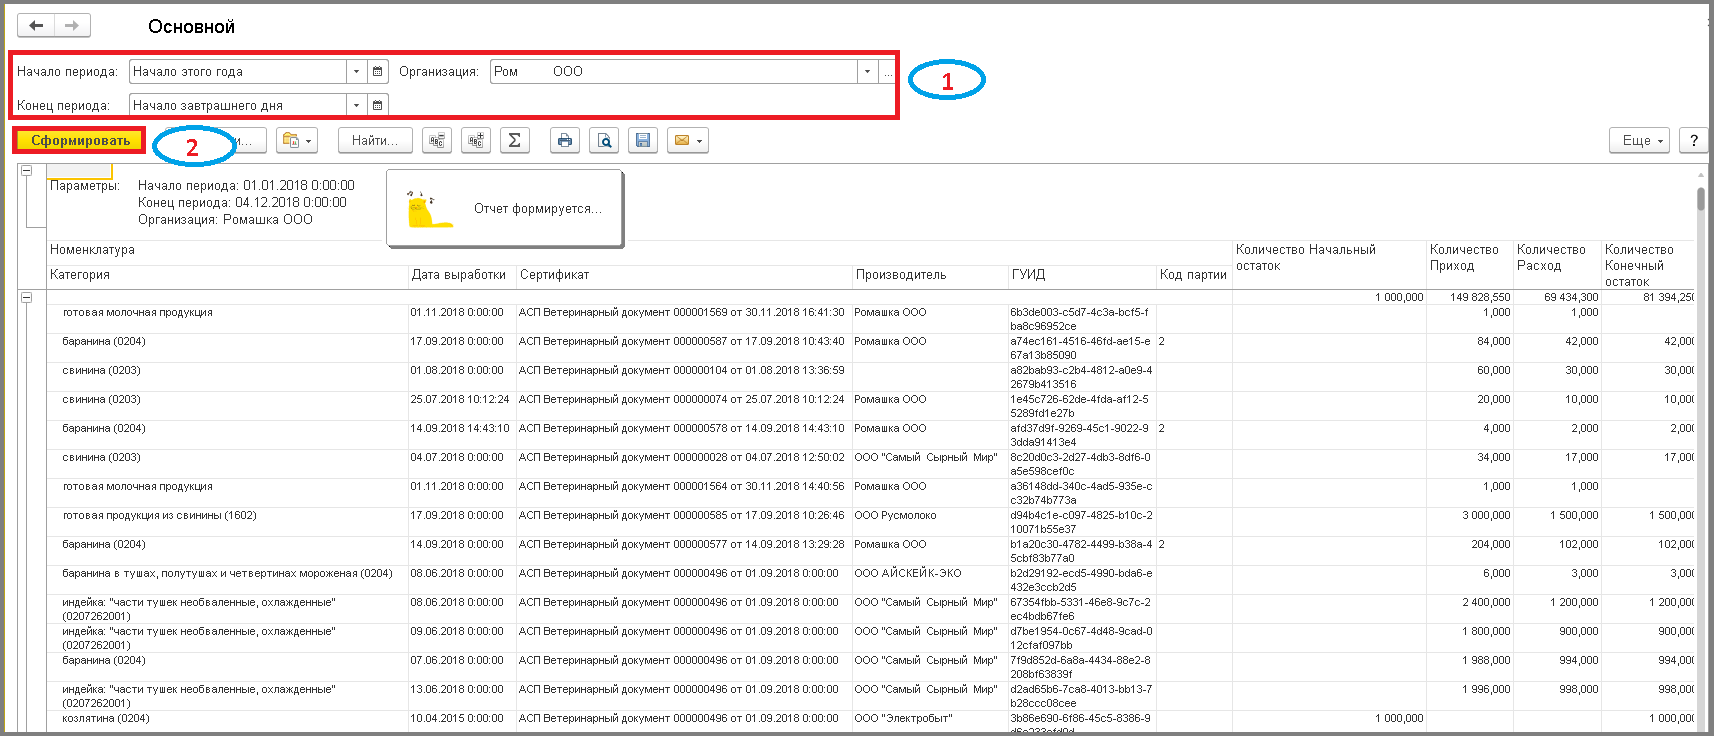This screenshot has width=1714, height=736.
Task: Select the козлятина (0204) category cell
Action: pos(228,722)
